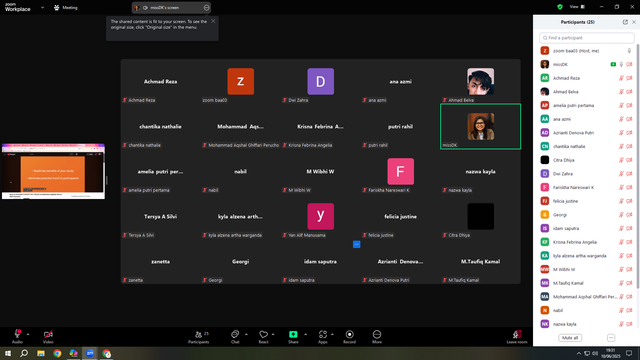This screenshot has height=360, width=640.
Task: Click the blue more button in gallery
Action: point(356,244)
